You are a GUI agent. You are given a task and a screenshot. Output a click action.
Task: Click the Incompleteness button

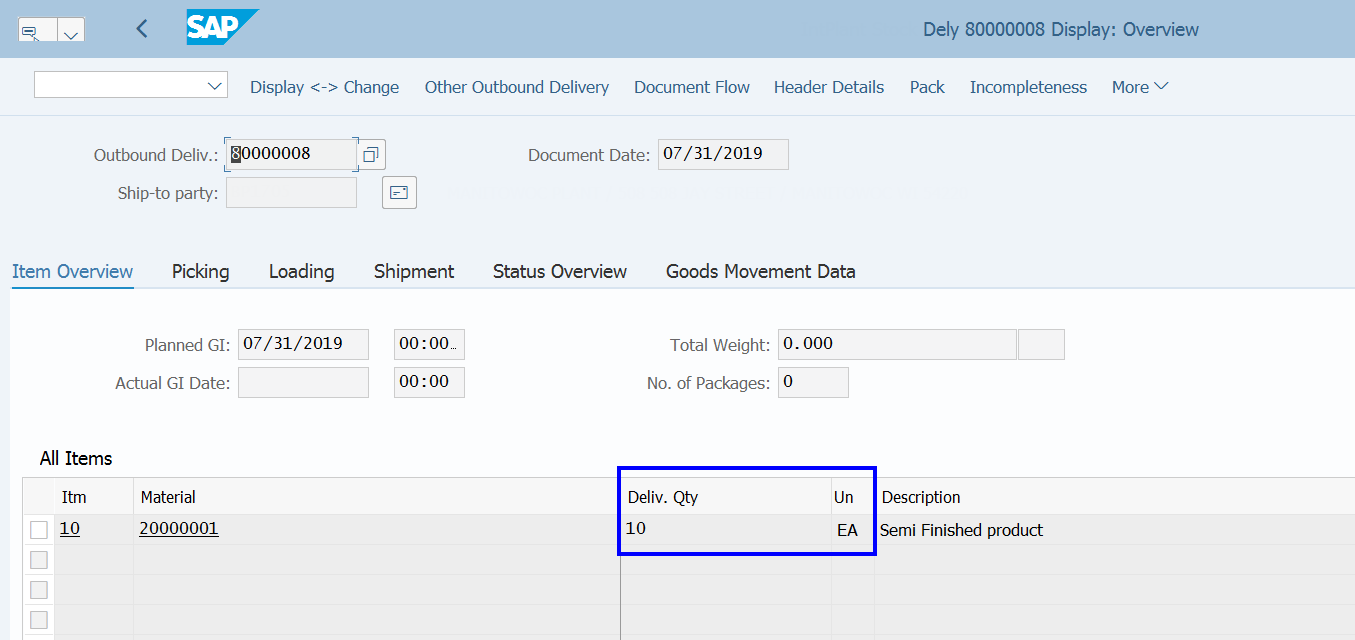click(1028, 87)
